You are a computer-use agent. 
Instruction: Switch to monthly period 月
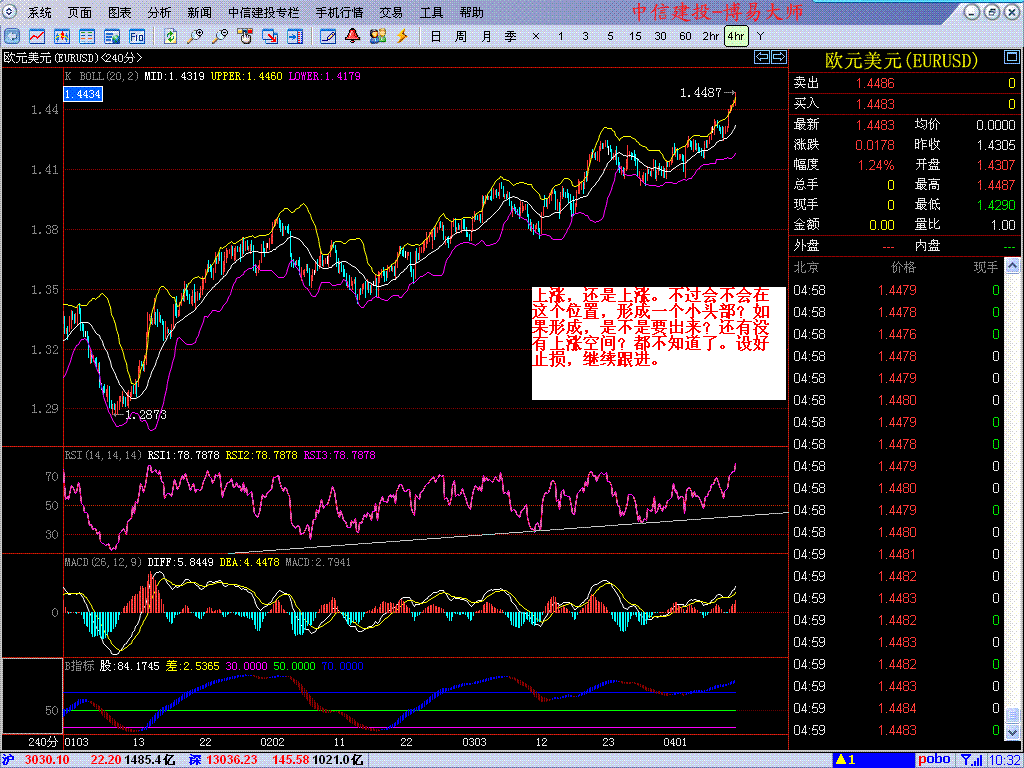486,37
